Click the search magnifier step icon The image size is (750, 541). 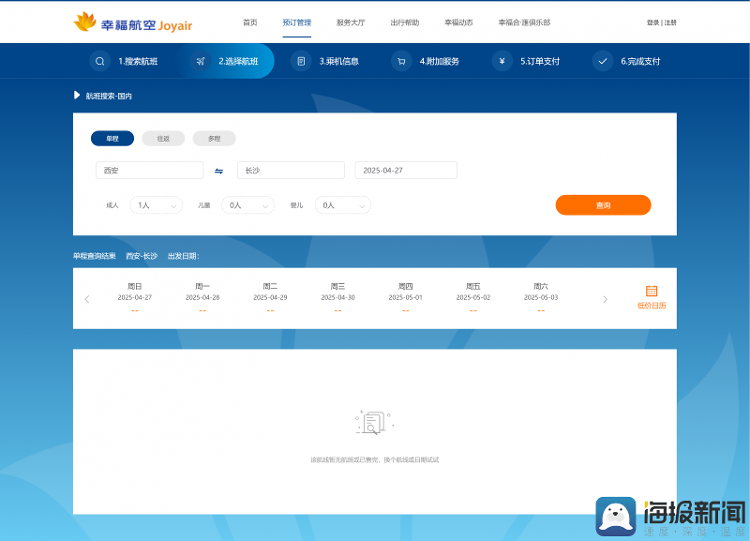[x=100, y=61]
